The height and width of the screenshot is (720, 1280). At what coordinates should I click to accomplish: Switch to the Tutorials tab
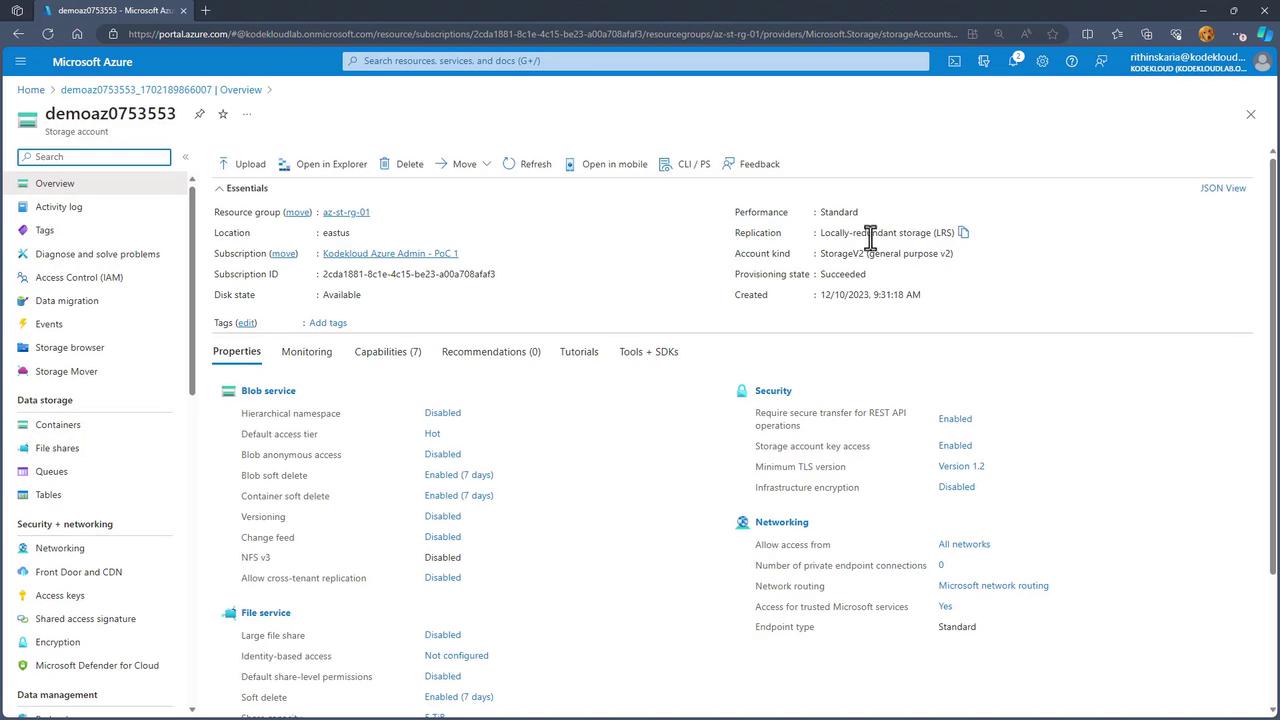(579, 352)
